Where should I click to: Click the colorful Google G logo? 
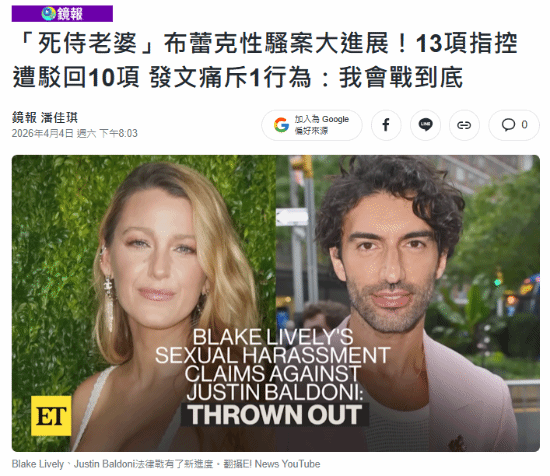(281, 125)
